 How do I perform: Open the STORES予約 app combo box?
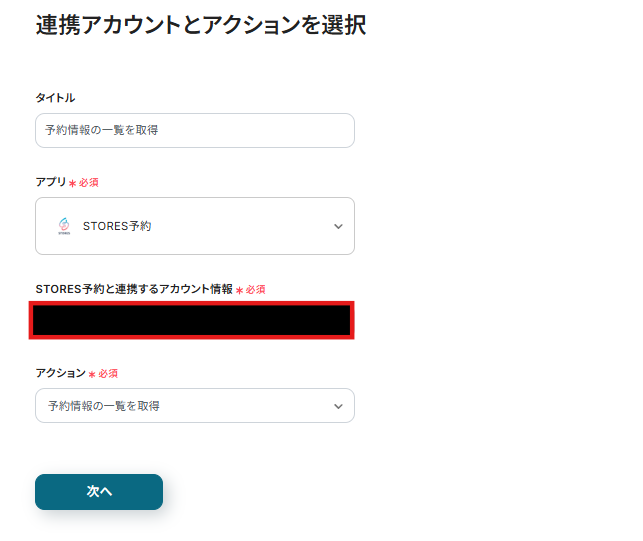tap(195, 226)
